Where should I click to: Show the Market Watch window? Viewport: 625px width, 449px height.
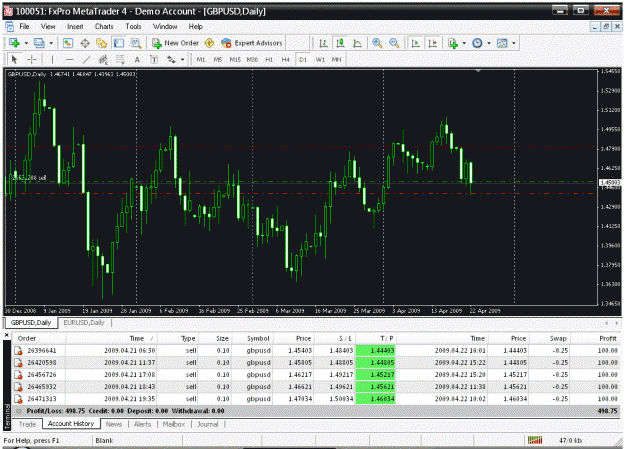68,43
